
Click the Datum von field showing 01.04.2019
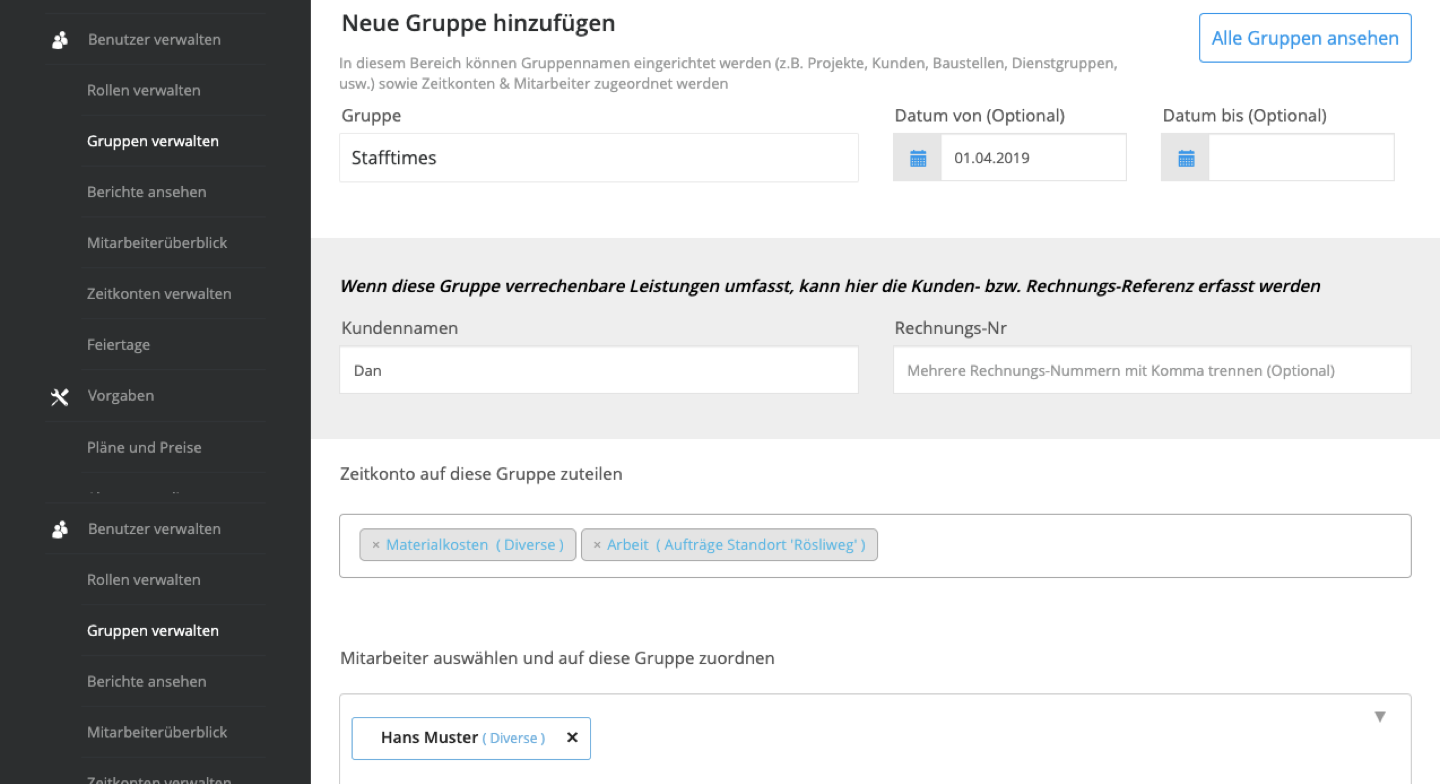tap(1032, 158)
